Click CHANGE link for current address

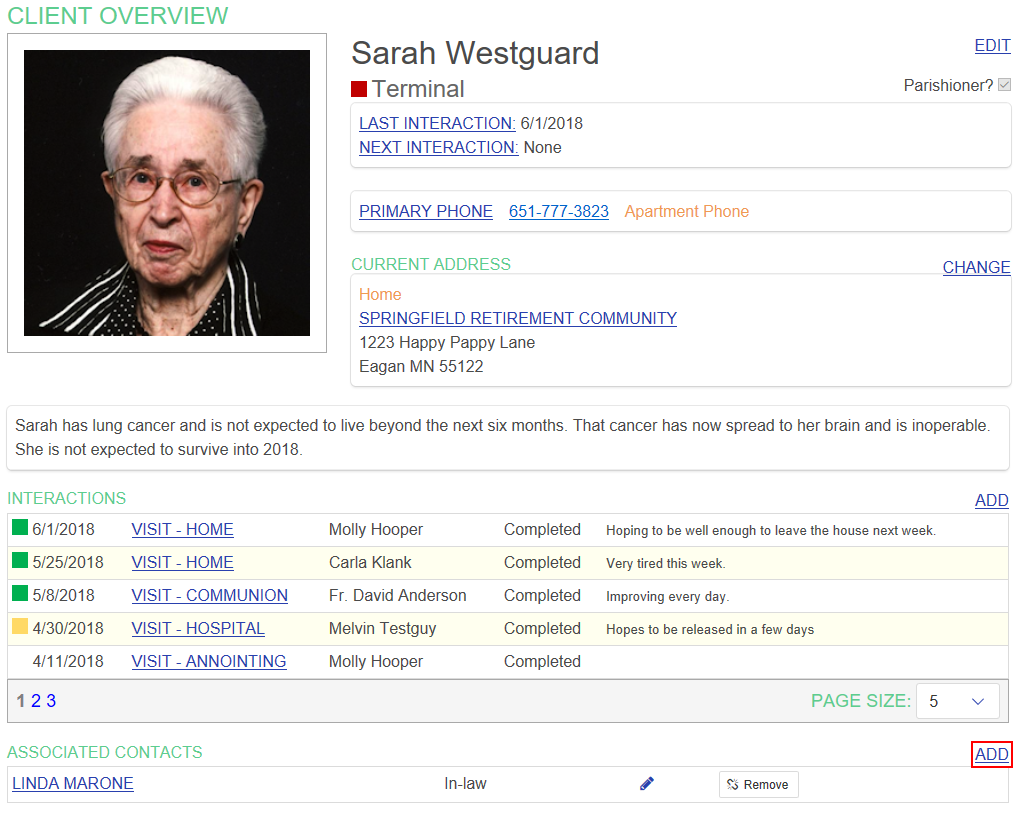pos(976,267)
